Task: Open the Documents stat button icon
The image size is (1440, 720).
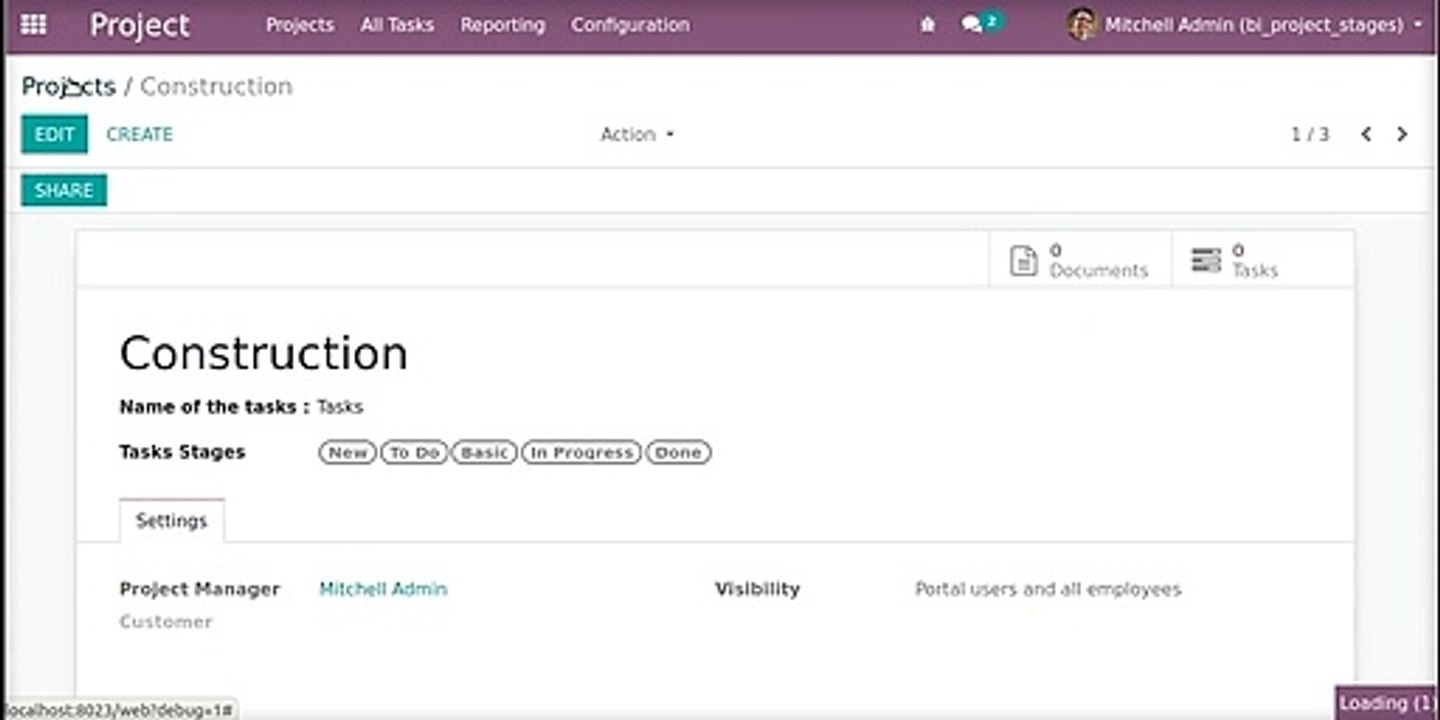Action: (x=1024, y=261)
